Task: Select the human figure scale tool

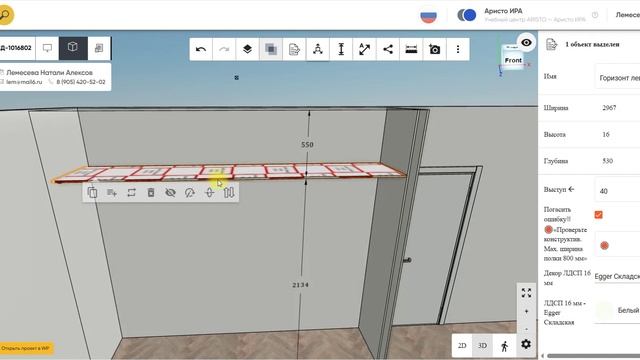Action: 318,49
